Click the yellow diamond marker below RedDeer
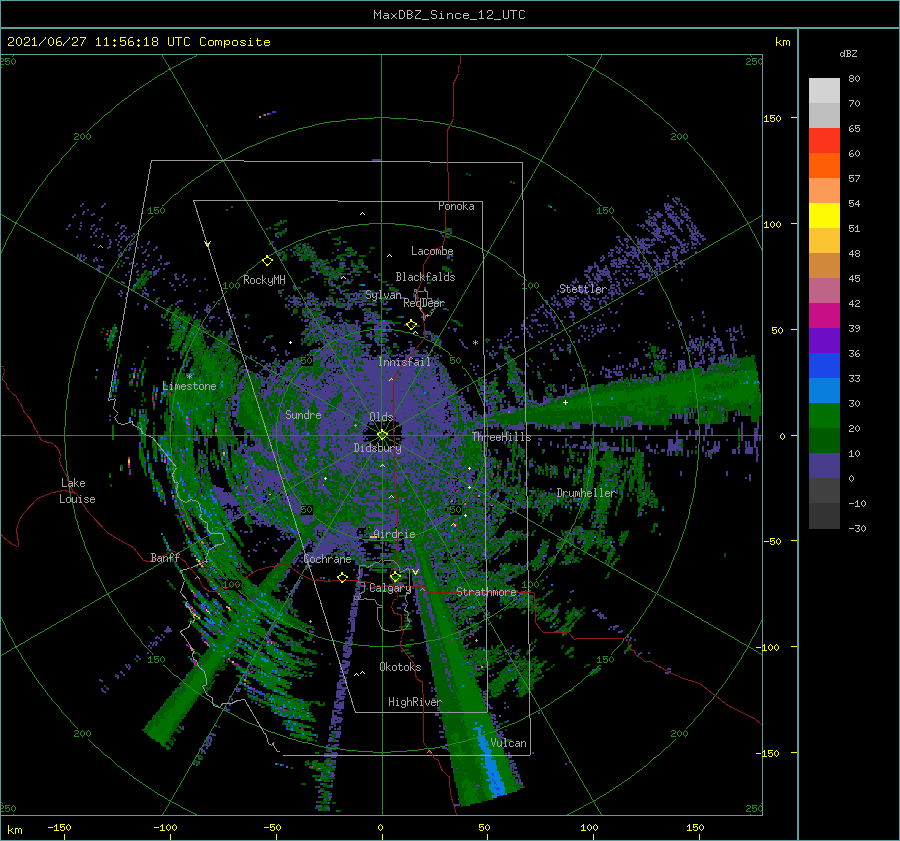 pyautogui.click(x=412, y=325)
